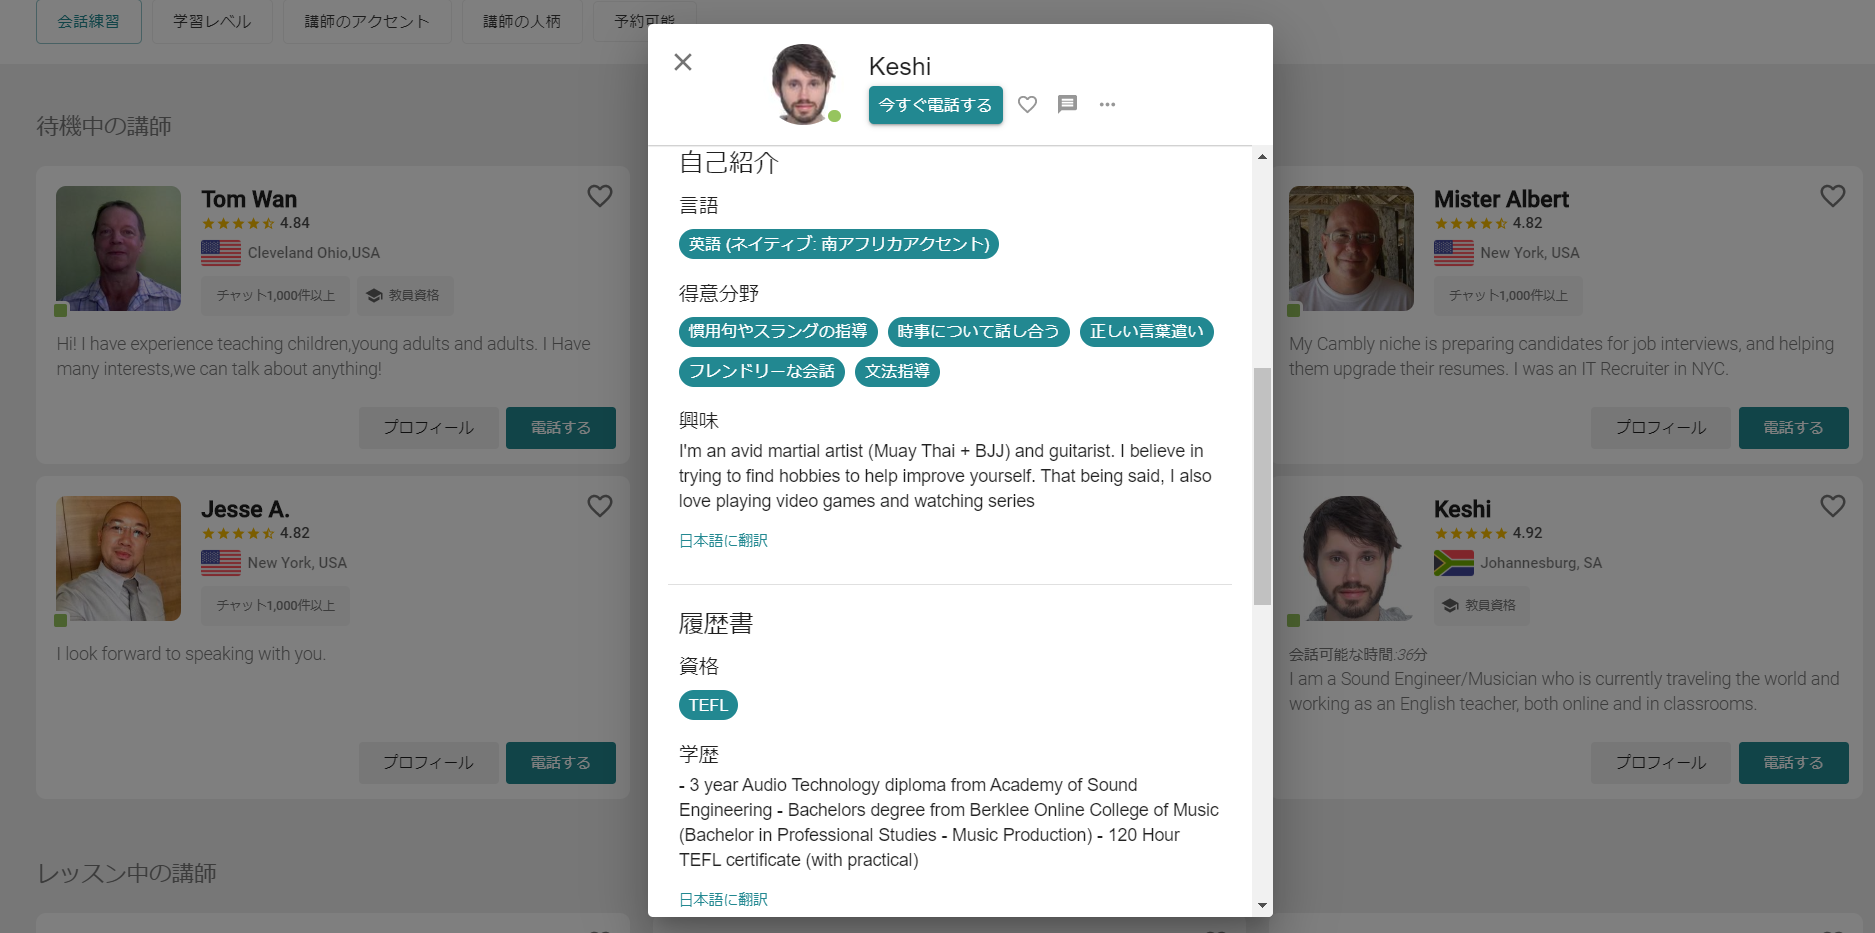Click 電話する button on Jesse A.'s card
The width and height of the screenshot is (1875, 933).
pos(560,763)
